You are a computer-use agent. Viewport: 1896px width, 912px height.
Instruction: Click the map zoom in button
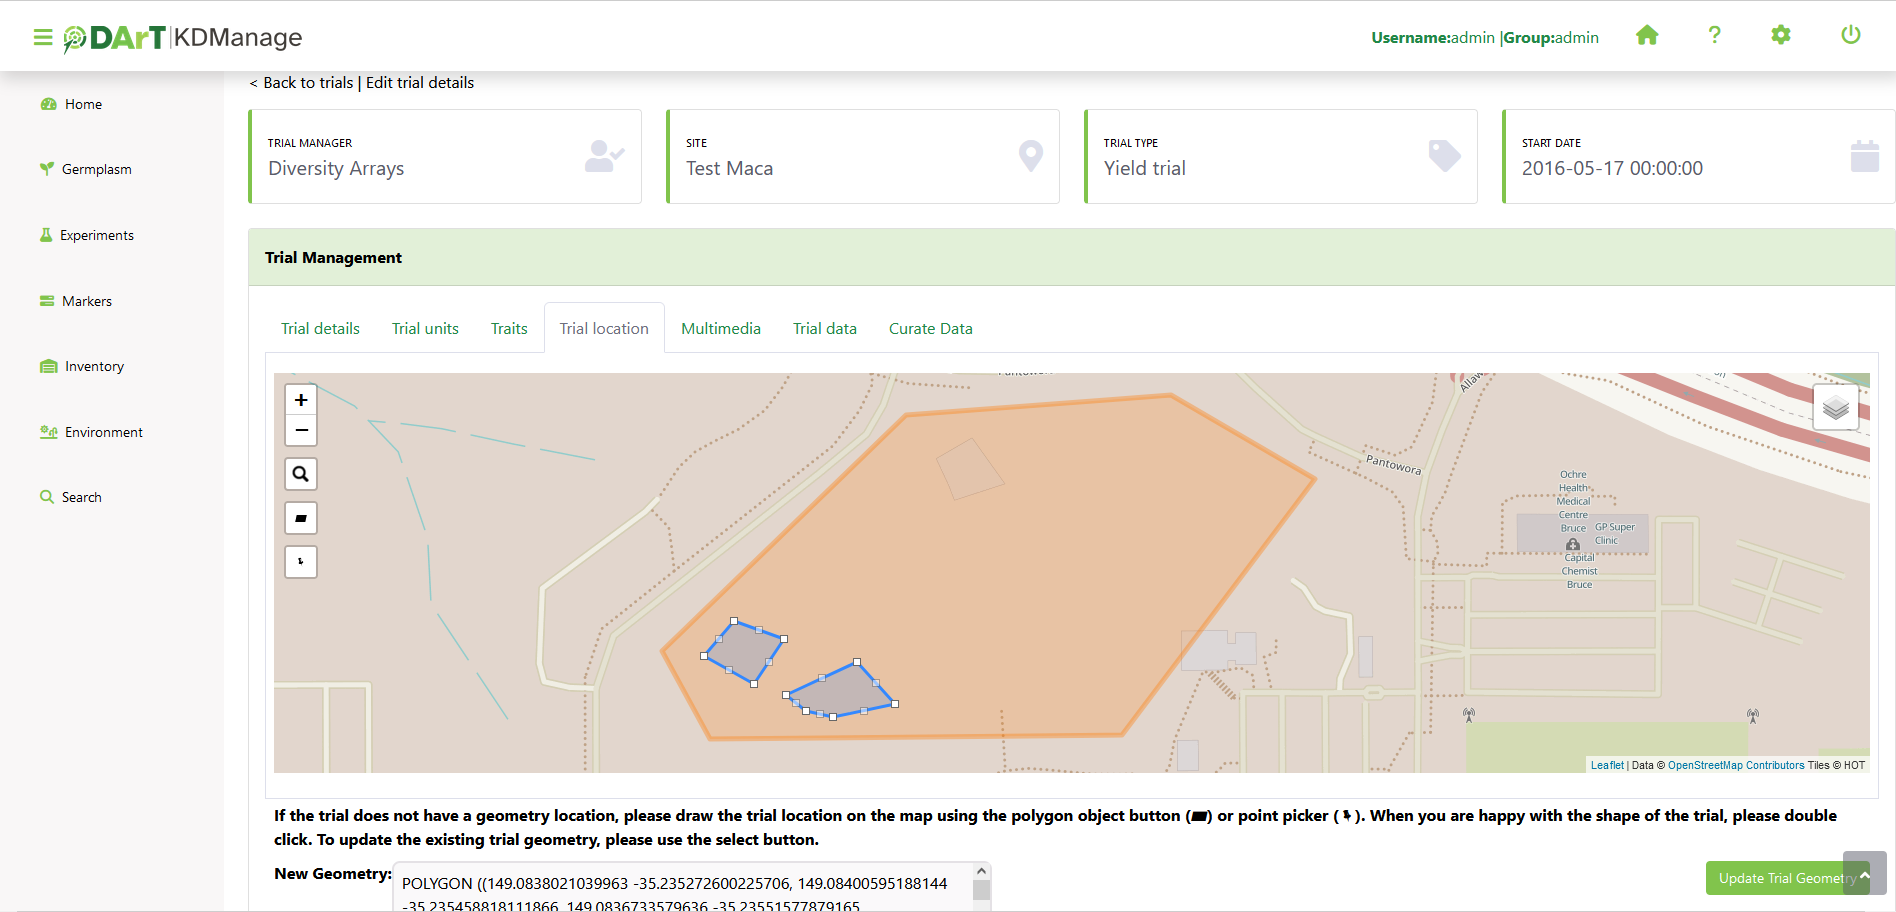(x=301, y=400)
